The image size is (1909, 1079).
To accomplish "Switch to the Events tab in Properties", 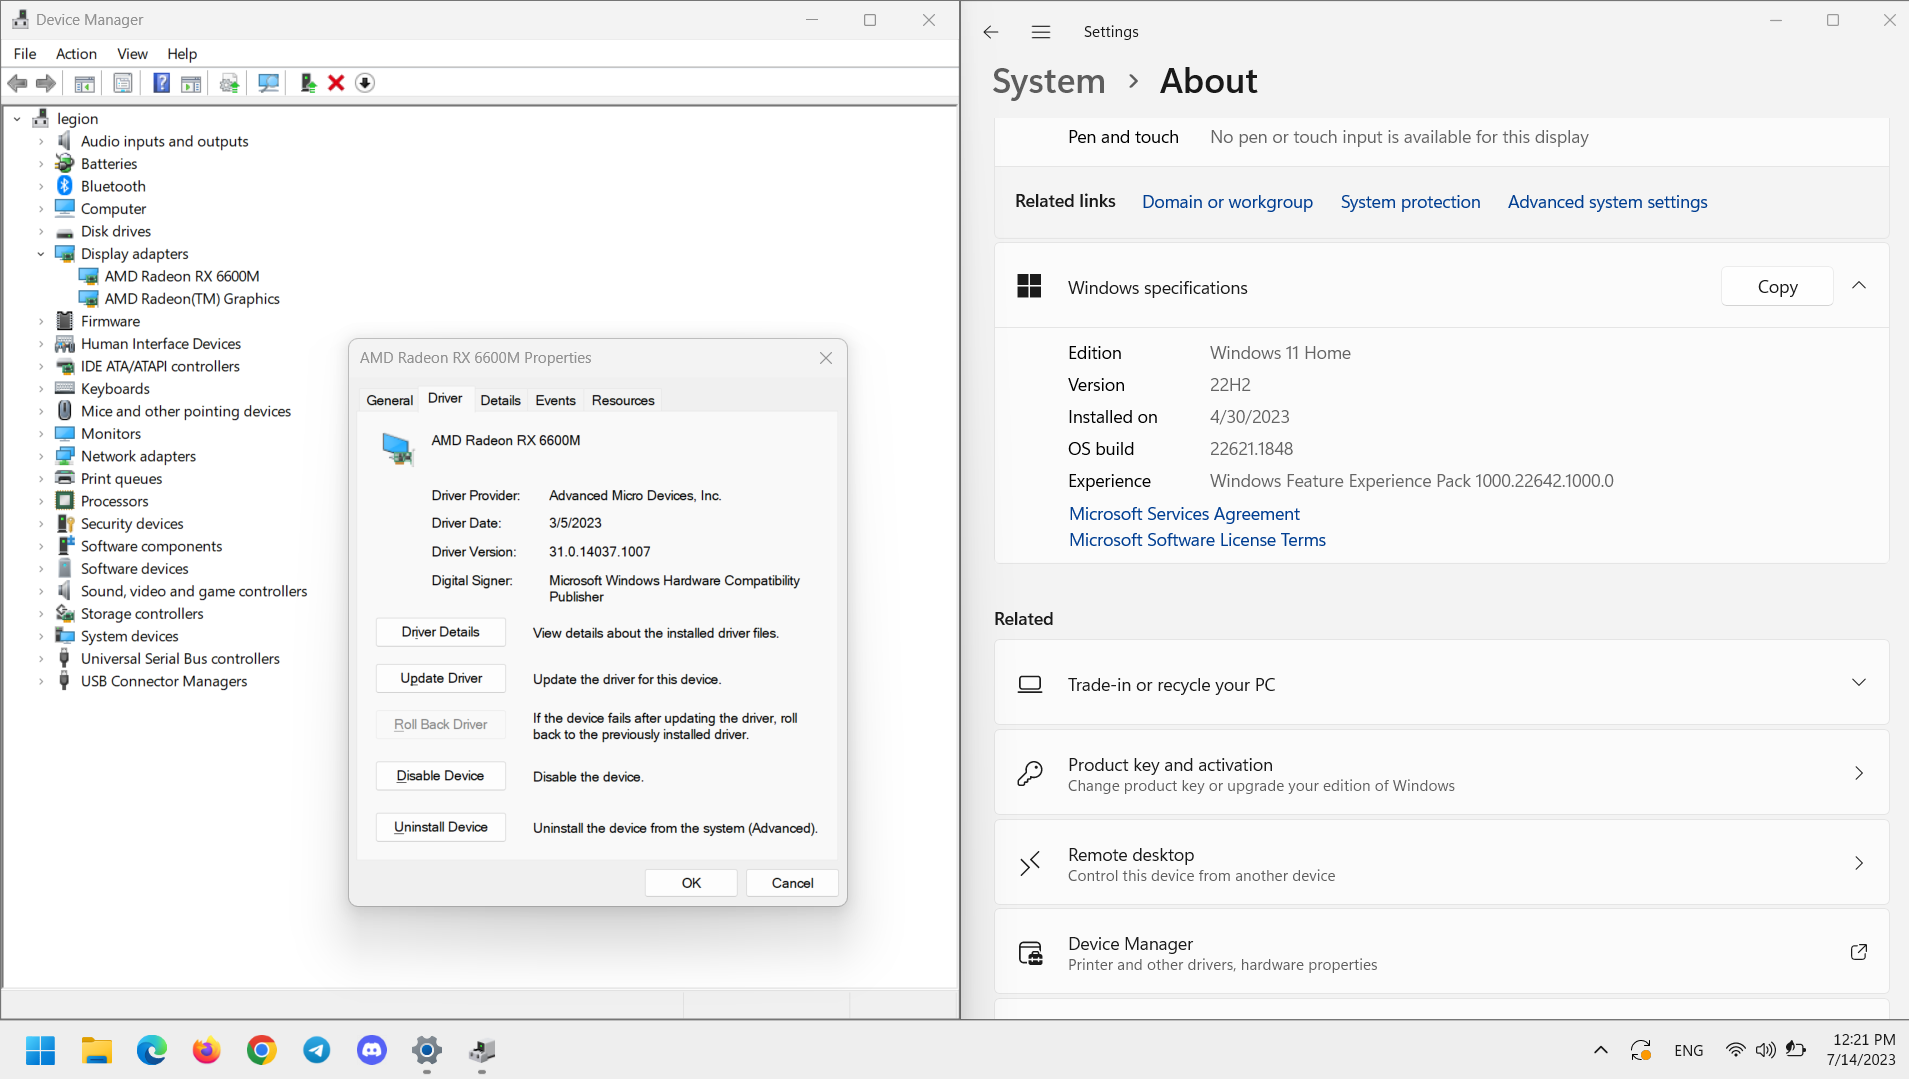I will coord(555,400).
